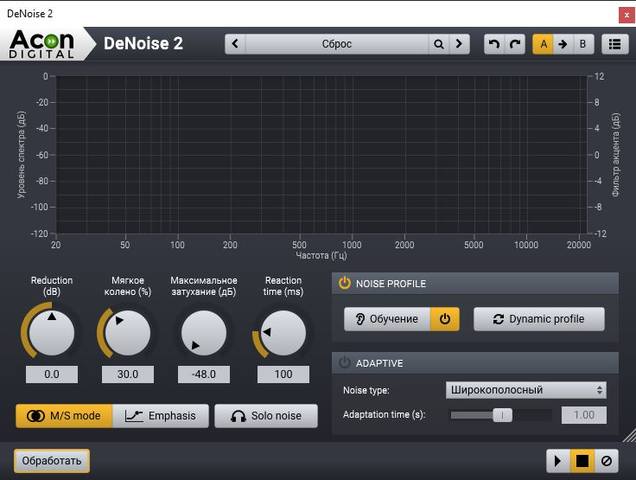Edit the Reaction time value 100

tap(283, 375)
